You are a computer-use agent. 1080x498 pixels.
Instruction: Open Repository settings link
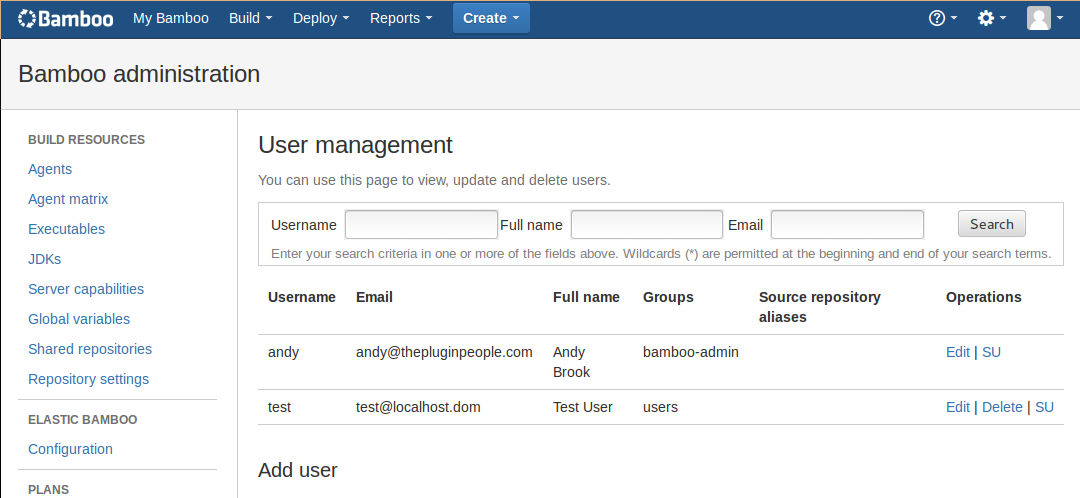pos(88,380)
